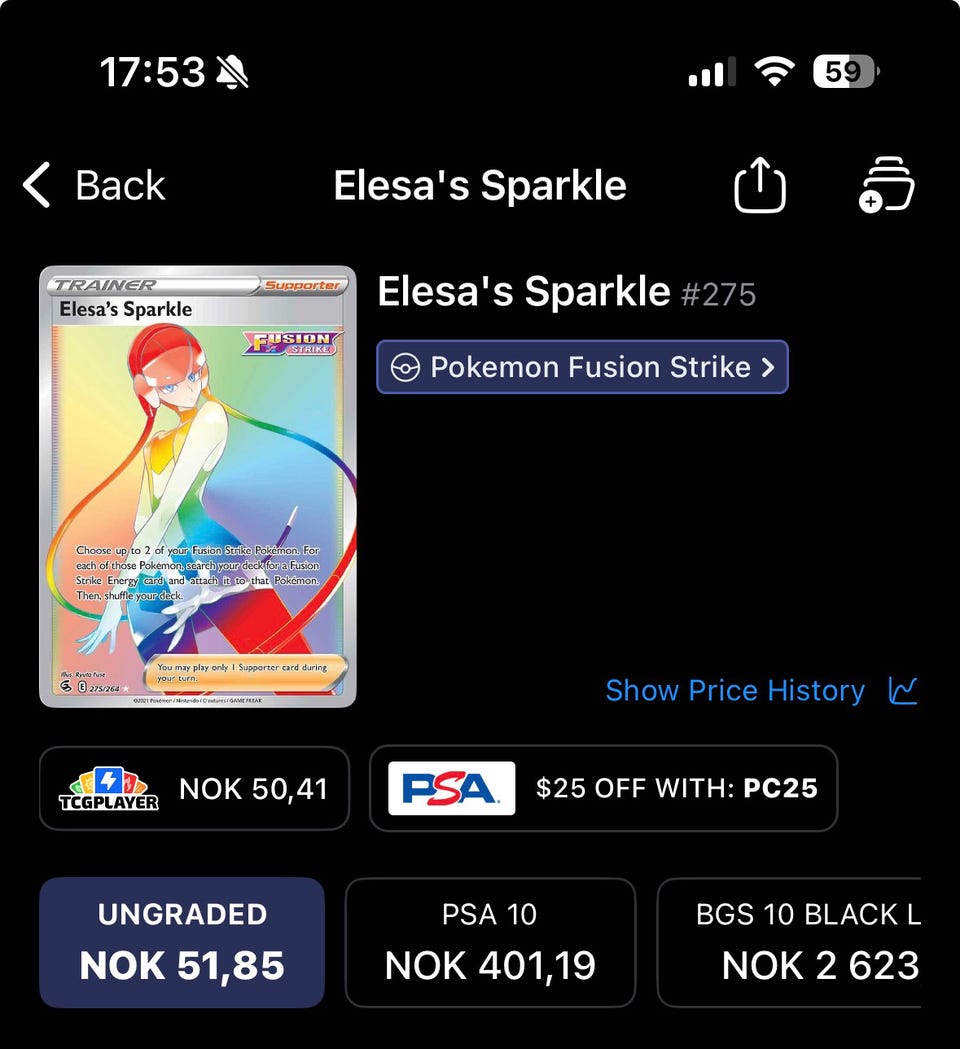
Task: Tap the Pokeball icon in set badge
Action: pos(404,367)
